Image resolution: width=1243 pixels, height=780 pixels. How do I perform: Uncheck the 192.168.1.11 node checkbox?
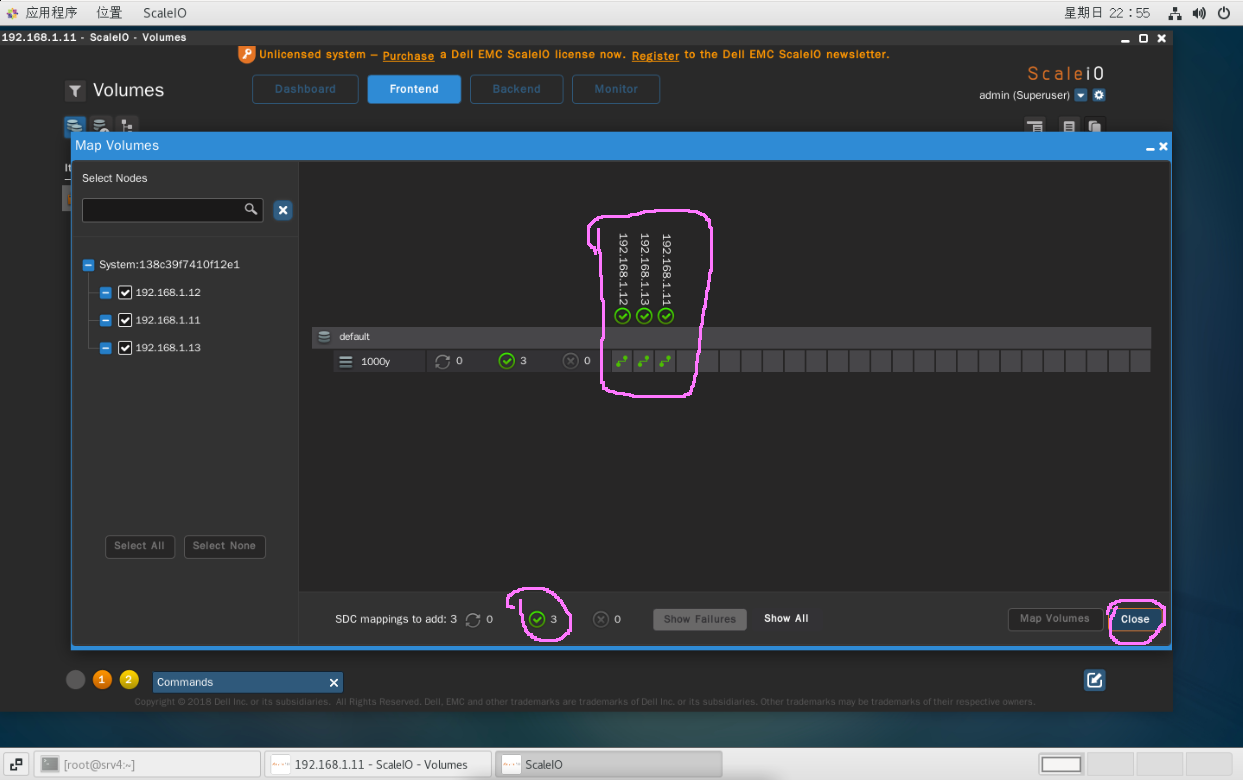(x=125, y=320)
